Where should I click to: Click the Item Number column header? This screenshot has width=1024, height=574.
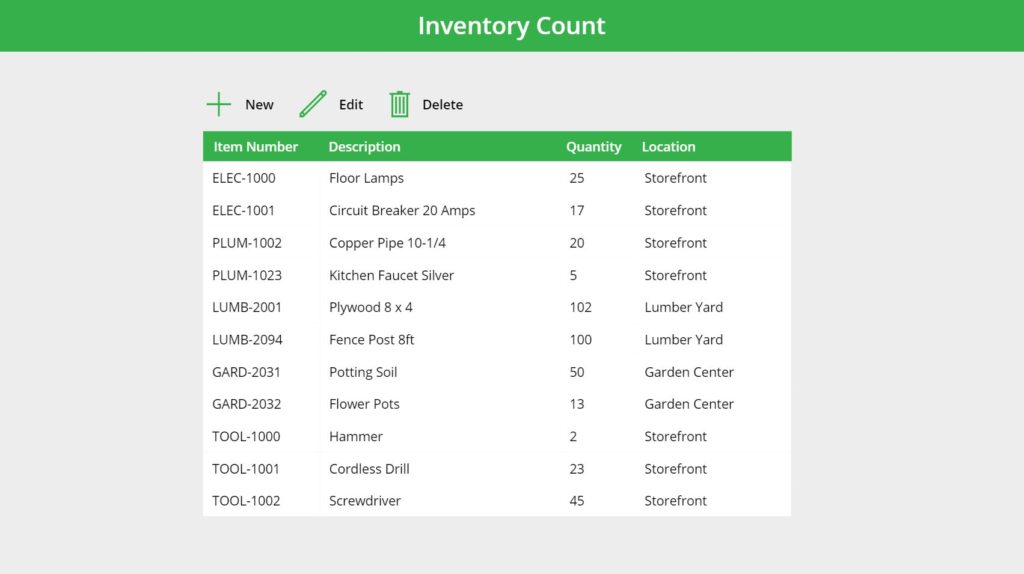(255, 147)
